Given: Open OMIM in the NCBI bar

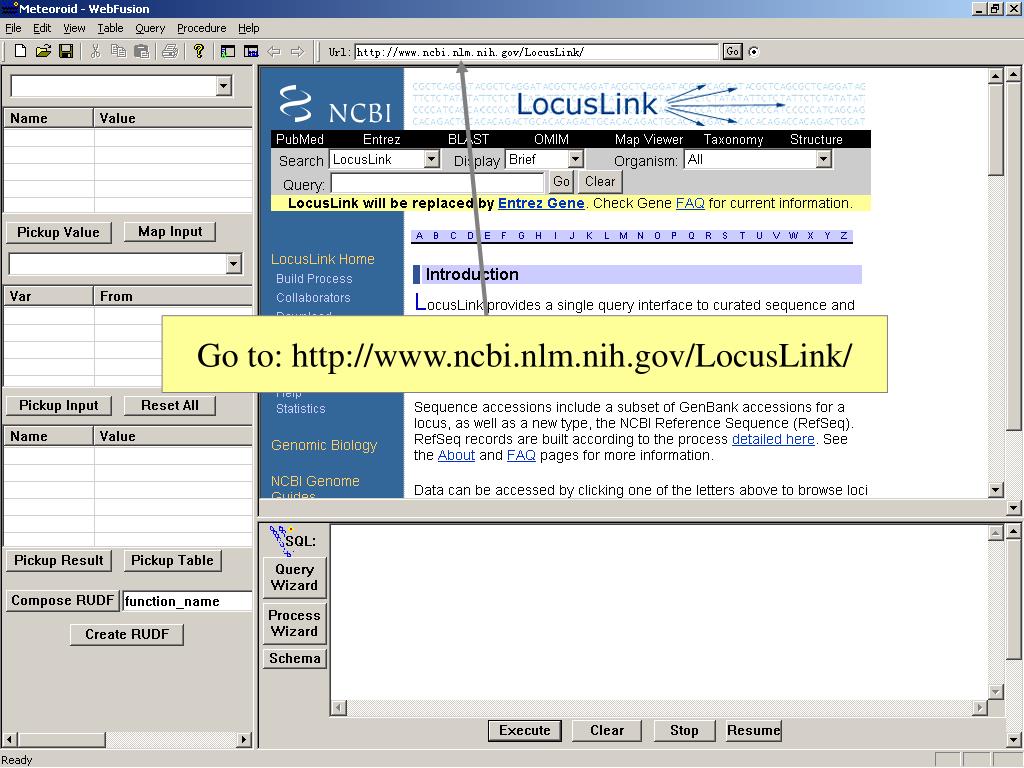Looking at the screenshot, I should [x=551, y=139].
